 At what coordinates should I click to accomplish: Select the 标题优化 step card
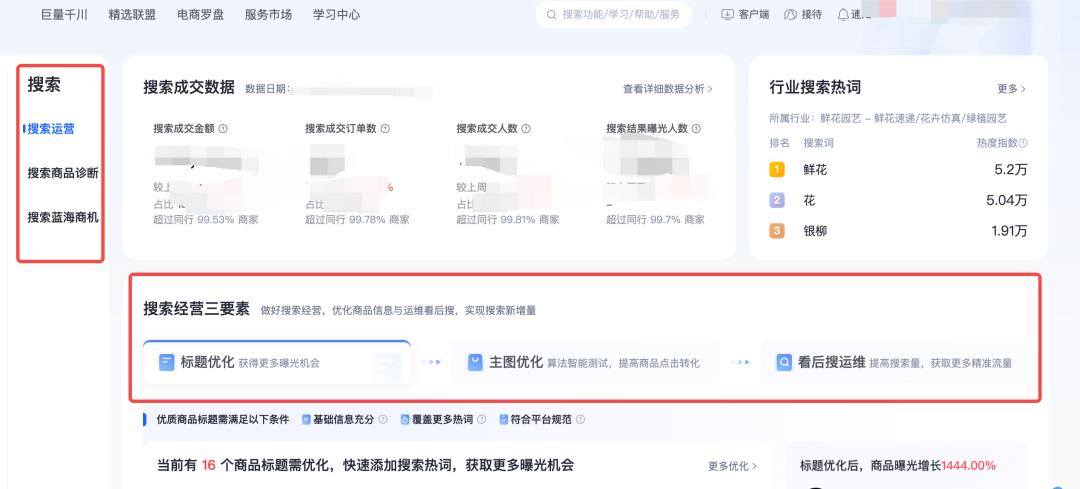pos(277,362)
